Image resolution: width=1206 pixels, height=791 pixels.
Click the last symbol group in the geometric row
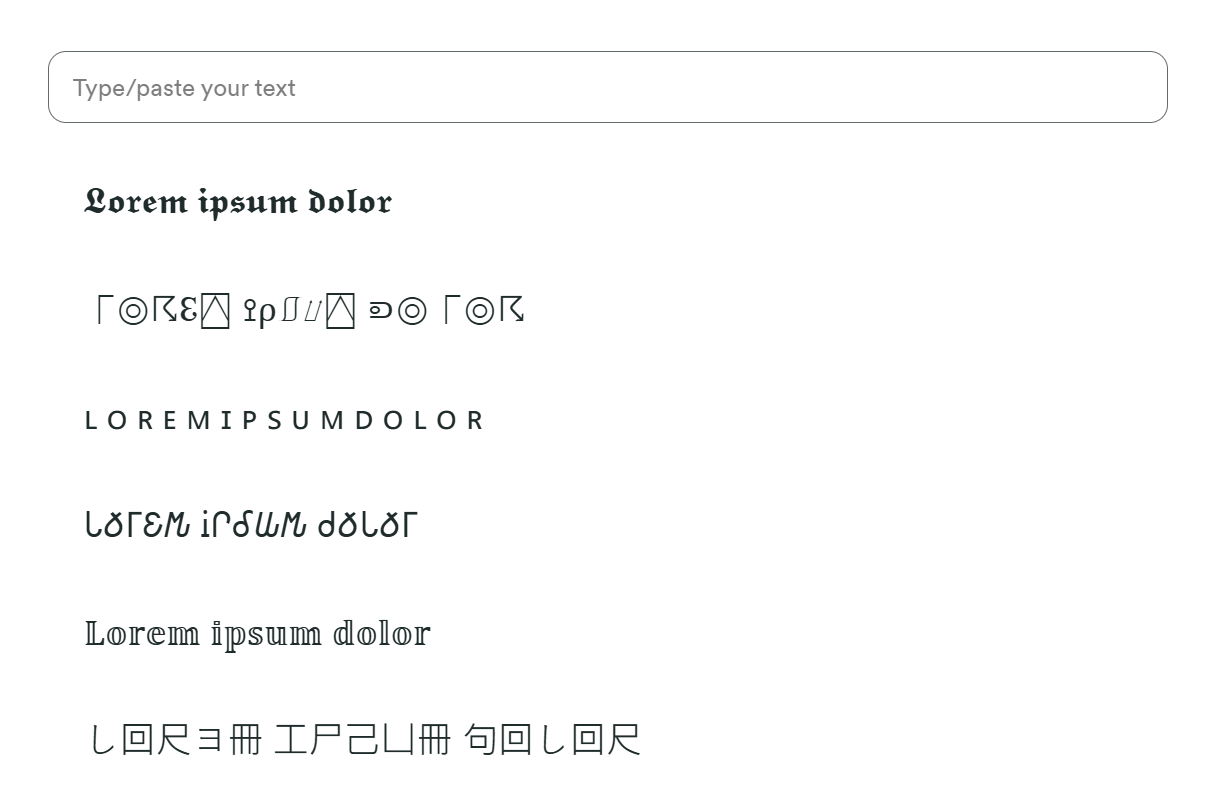(441, 312)
